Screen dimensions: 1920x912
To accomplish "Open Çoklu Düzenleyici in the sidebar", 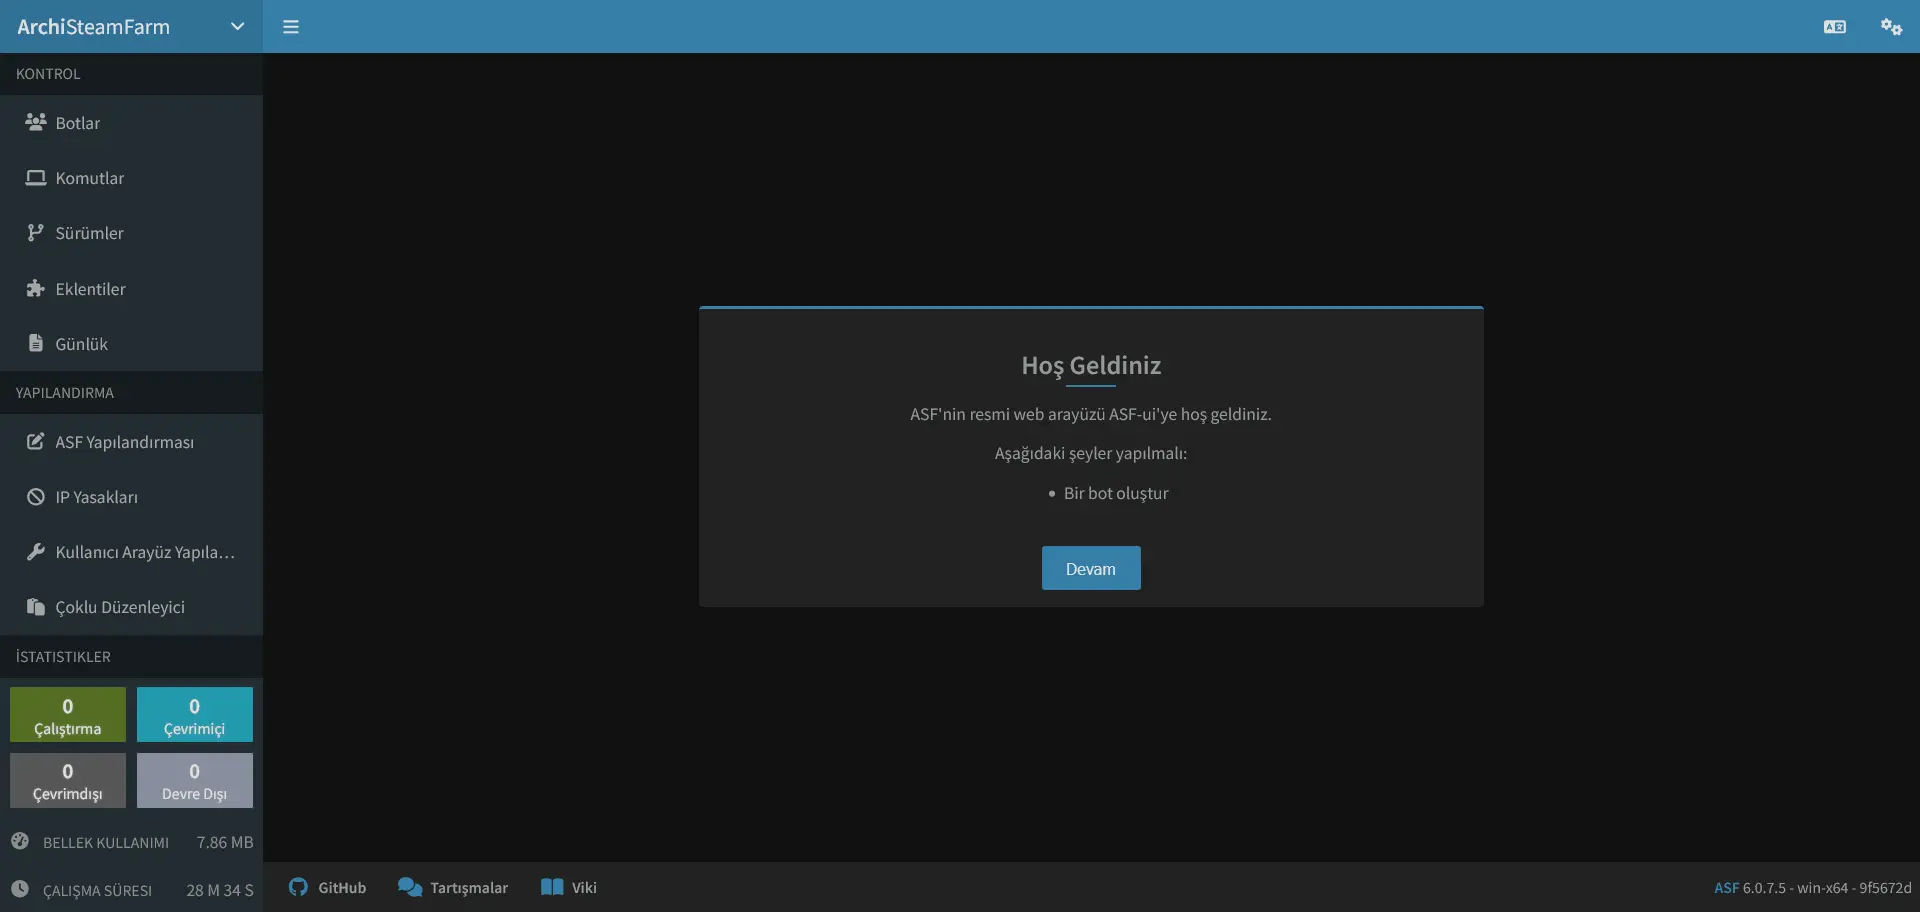I will pos(131,607).
